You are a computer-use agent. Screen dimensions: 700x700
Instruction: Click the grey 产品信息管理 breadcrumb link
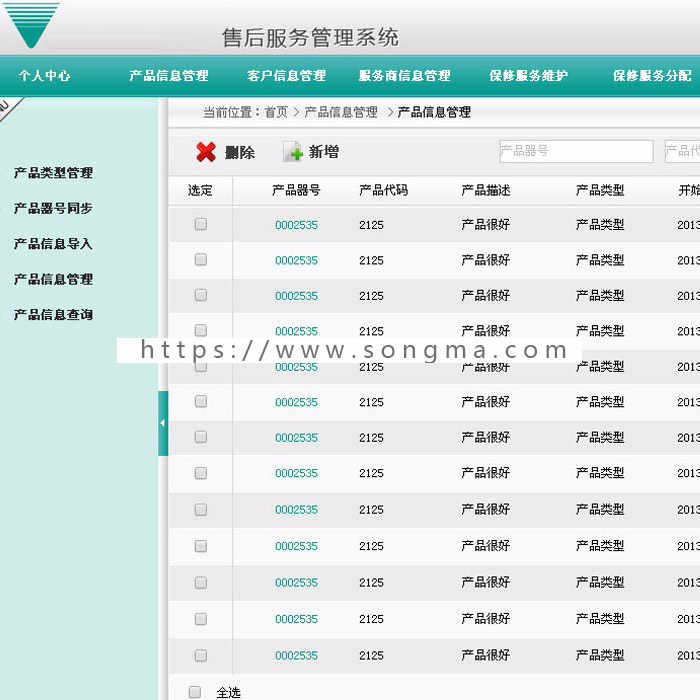tap(341, 112)
